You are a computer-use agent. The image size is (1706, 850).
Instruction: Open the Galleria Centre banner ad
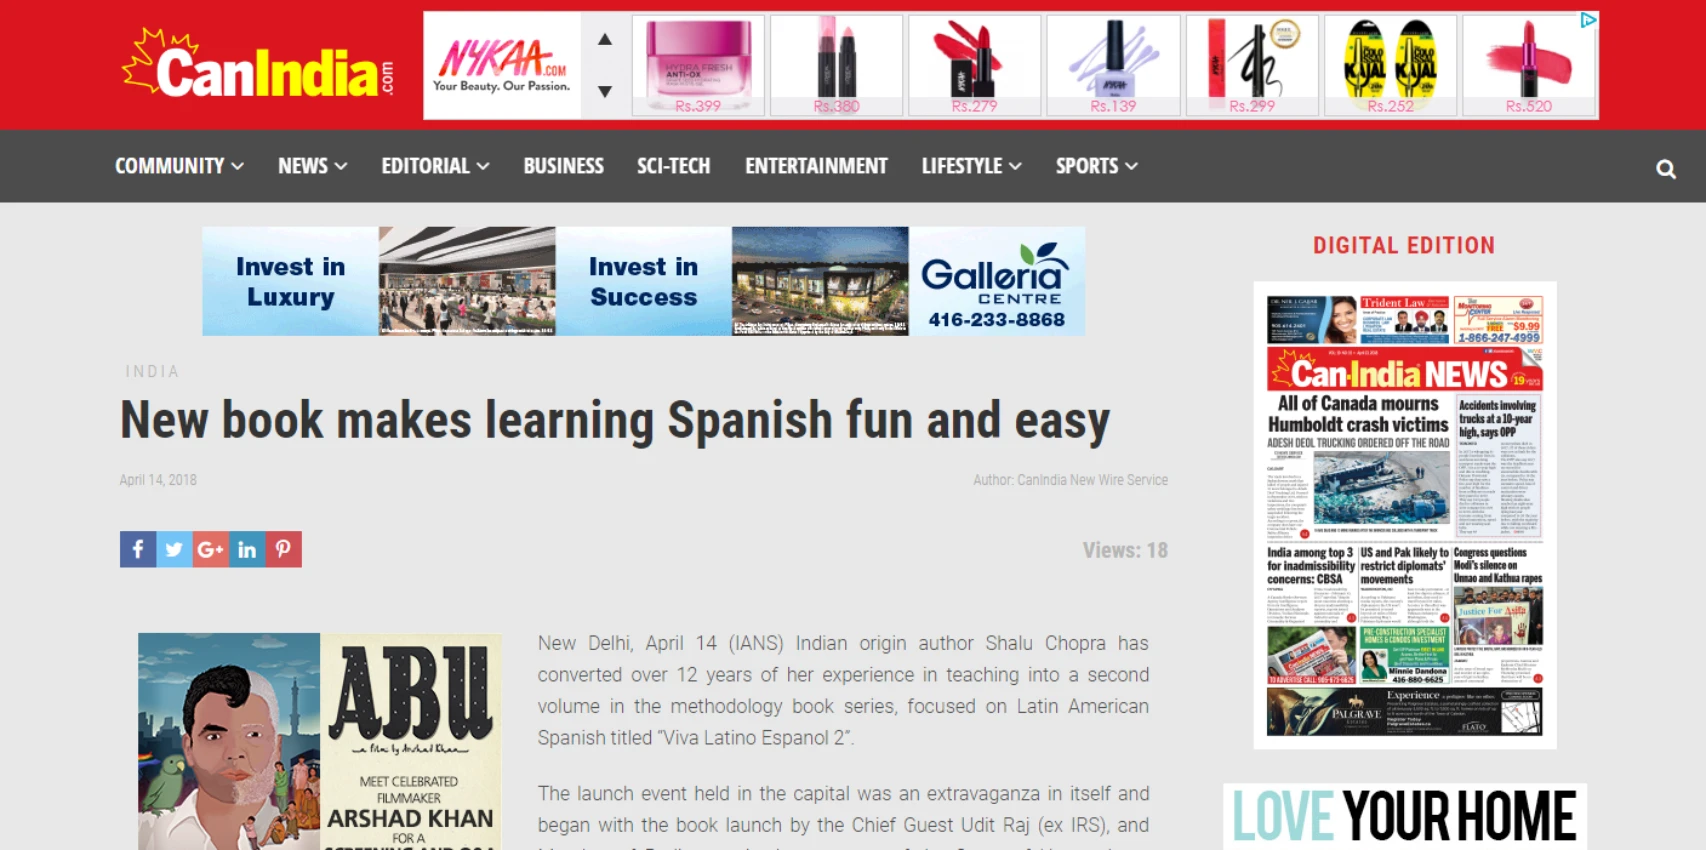pos(643,281)
